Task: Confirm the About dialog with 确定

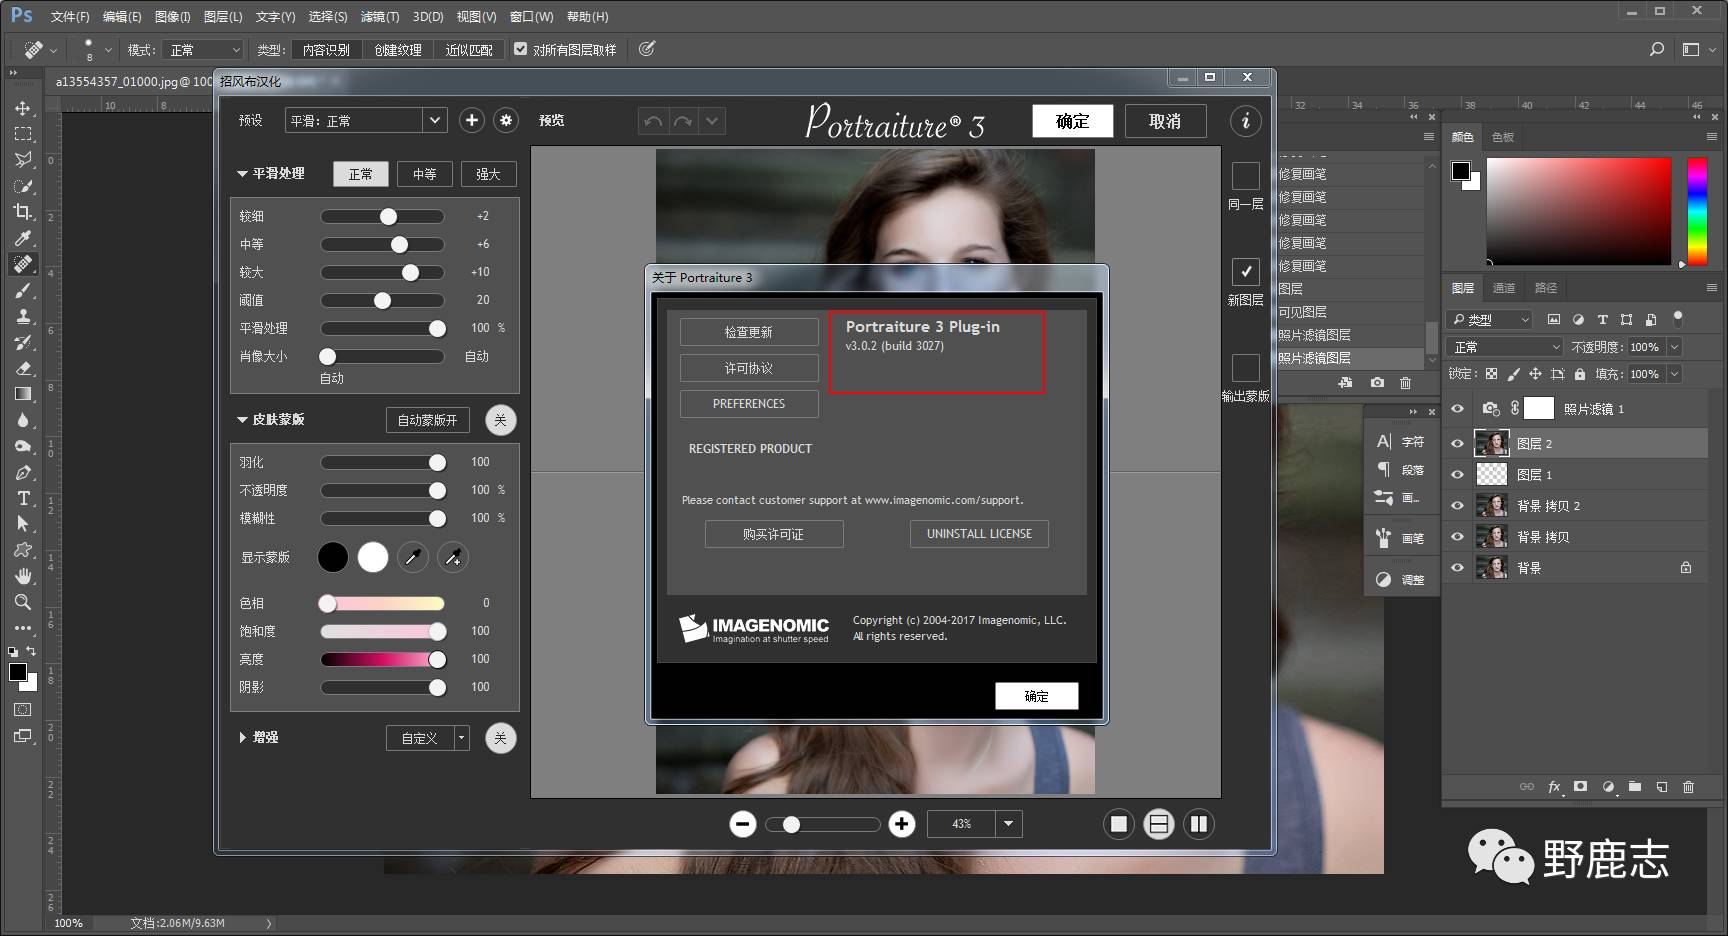Action: [x=1037, y=696]
